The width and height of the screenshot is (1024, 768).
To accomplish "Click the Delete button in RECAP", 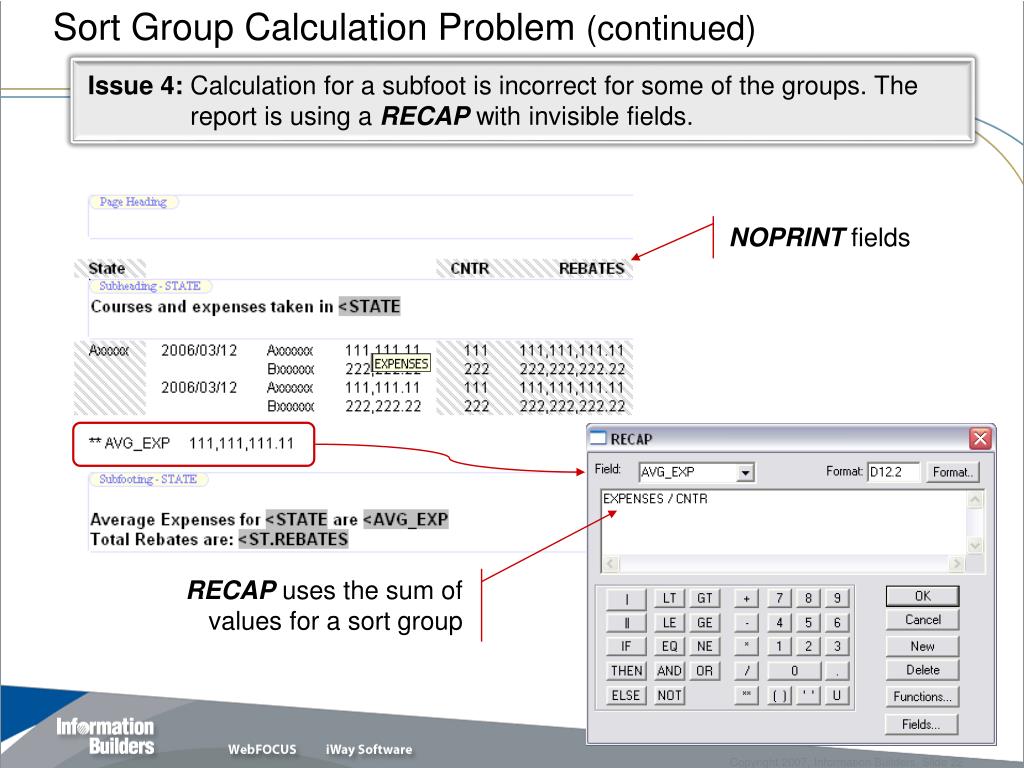I will [x=922, y=670].
